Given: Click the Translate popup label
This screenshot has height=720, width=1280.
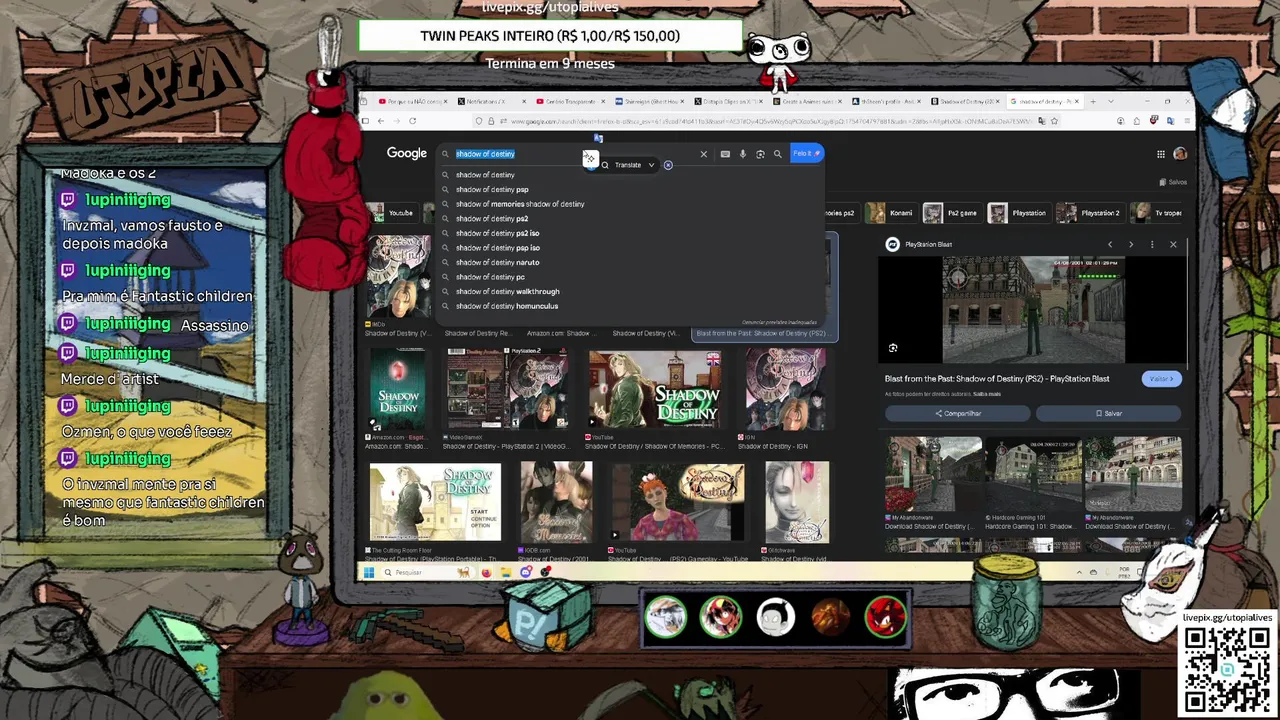Looking at the screenshot, I should click(628, 165).
